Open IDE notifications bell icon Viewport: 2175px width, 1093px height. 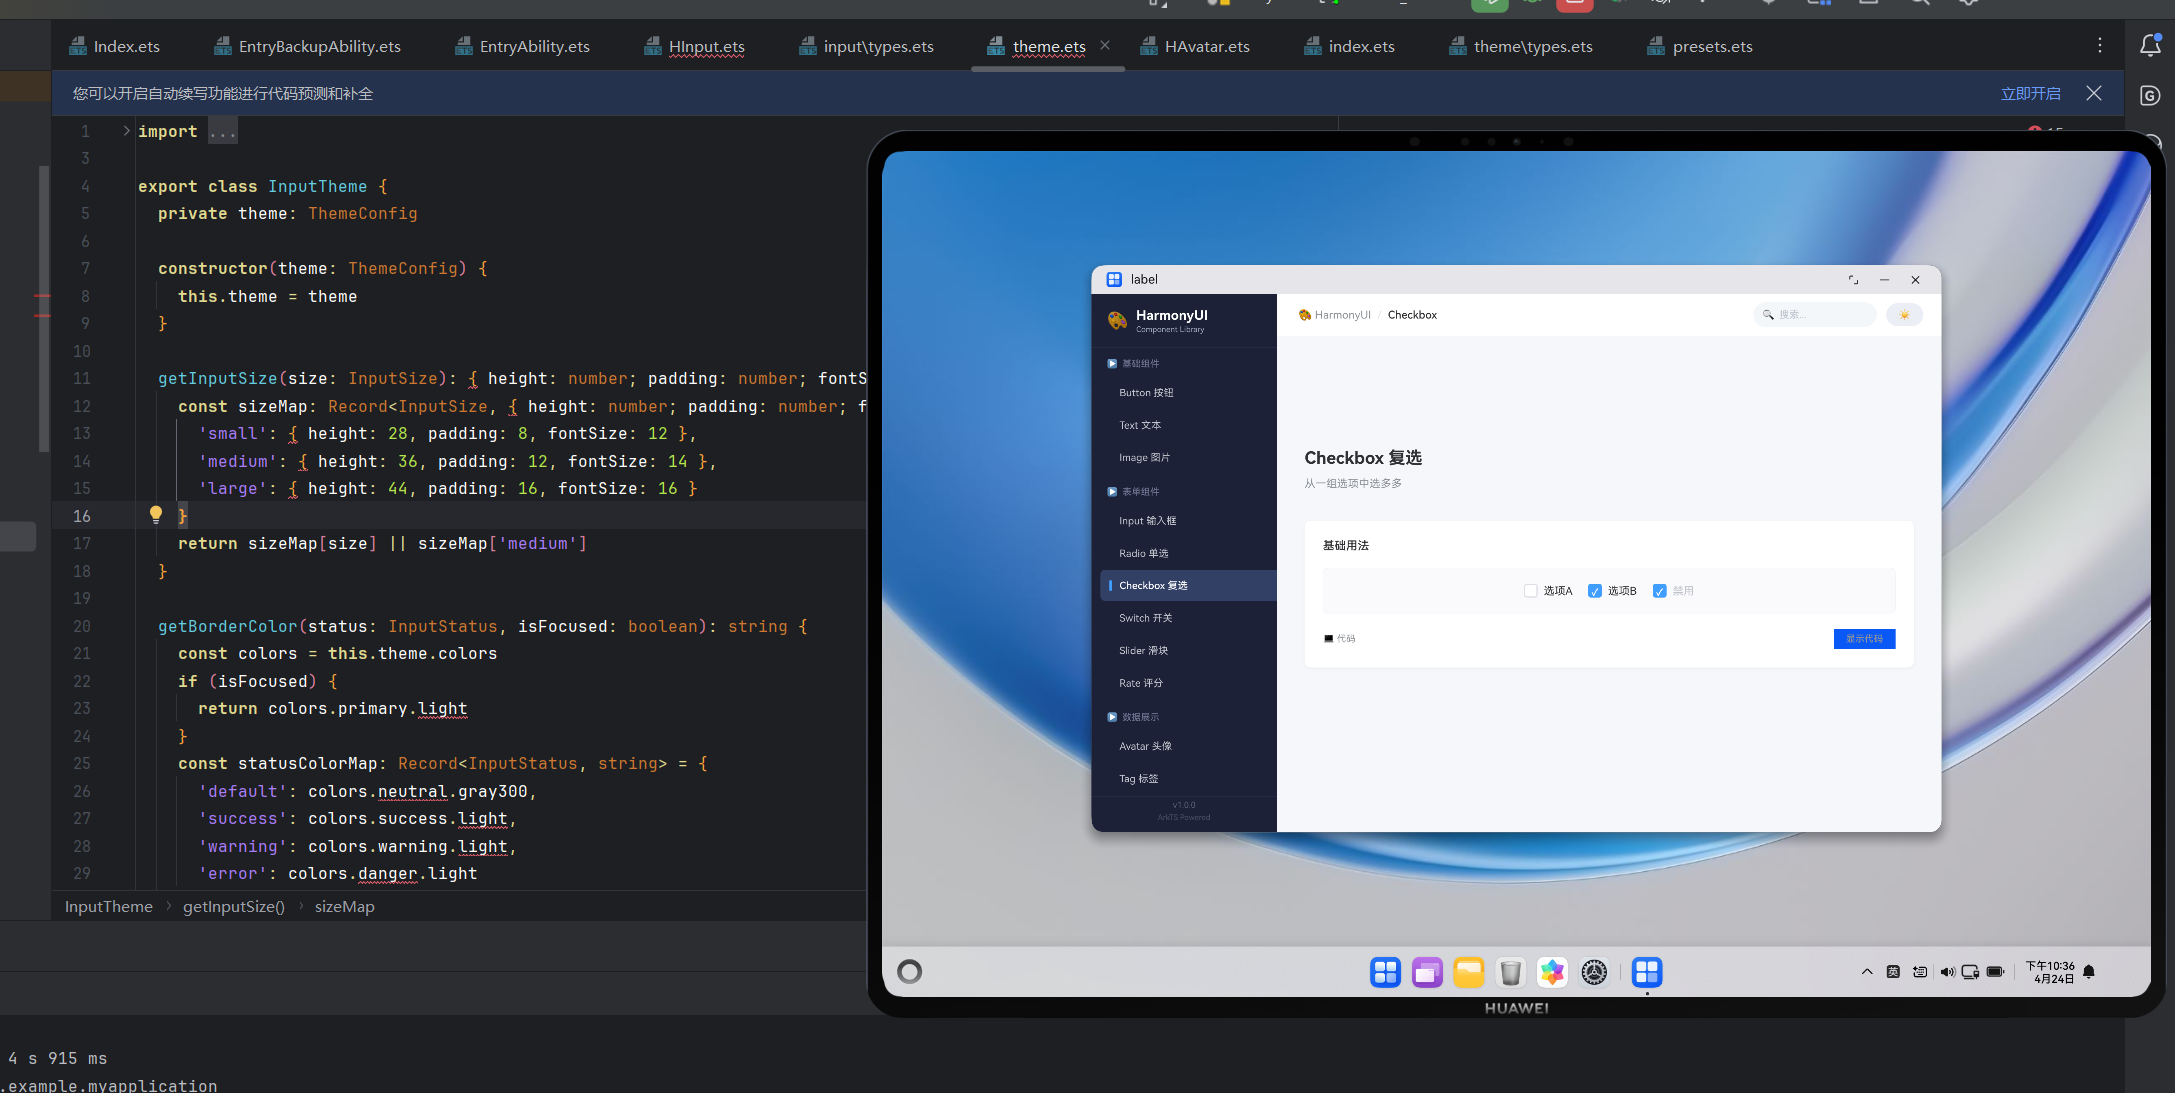point(2150,46)
